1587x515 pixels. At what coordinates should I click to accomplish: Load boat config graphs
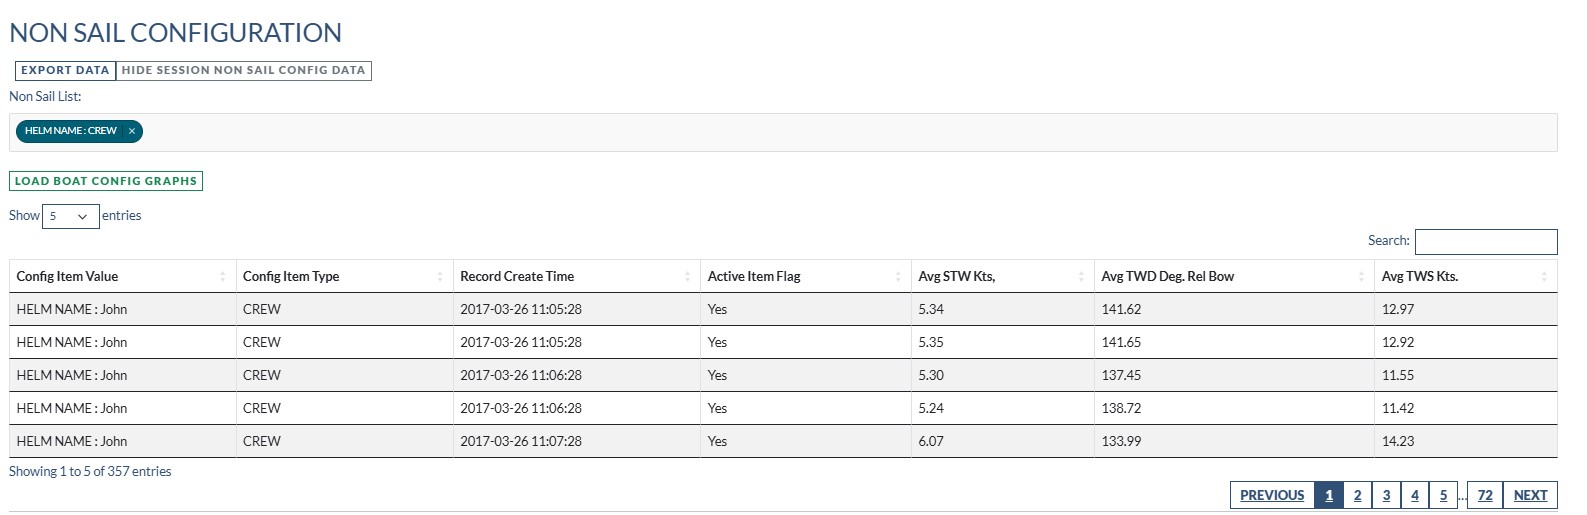point(106,181)
